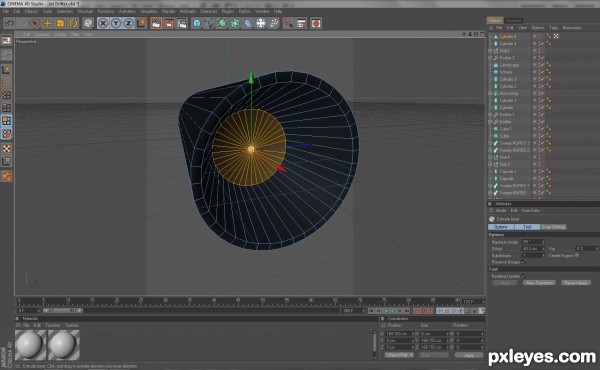
Task: Select the Rotate tool circular icon
Action: click(x=73, y=23)
